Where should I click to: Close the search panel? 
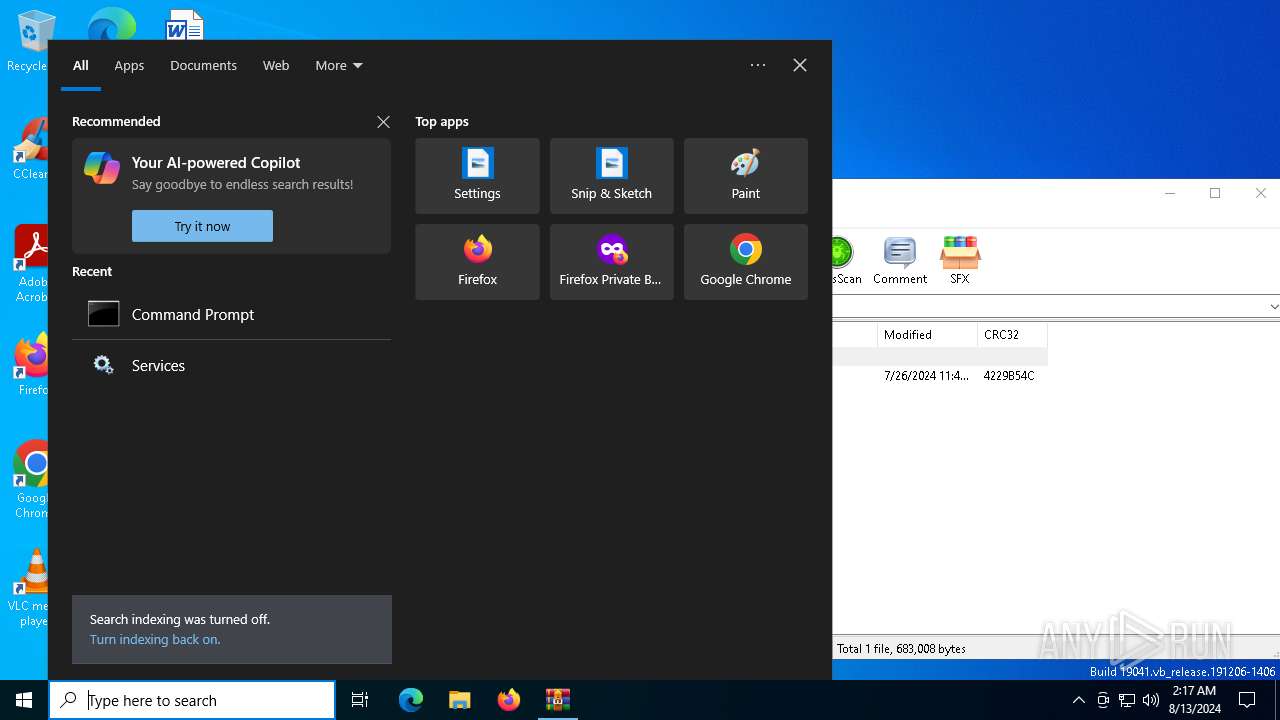point(800,65)
